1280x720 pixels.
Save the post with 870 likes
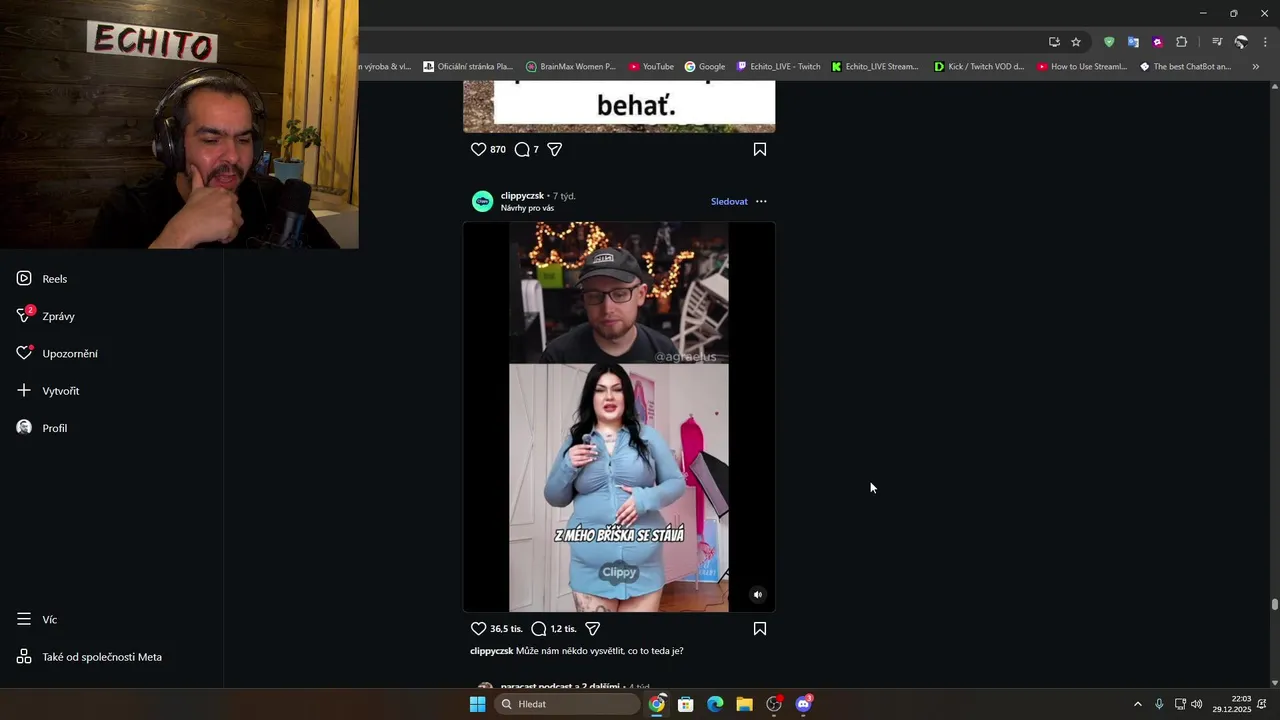tap(760, 149)
